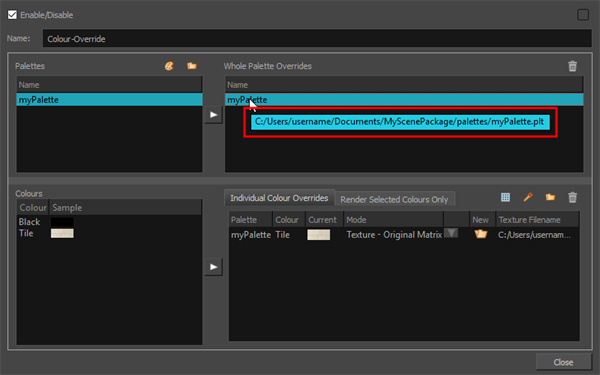
Task: Click the grid icon in colour overrides toolbar
Action: click(505, 197)
